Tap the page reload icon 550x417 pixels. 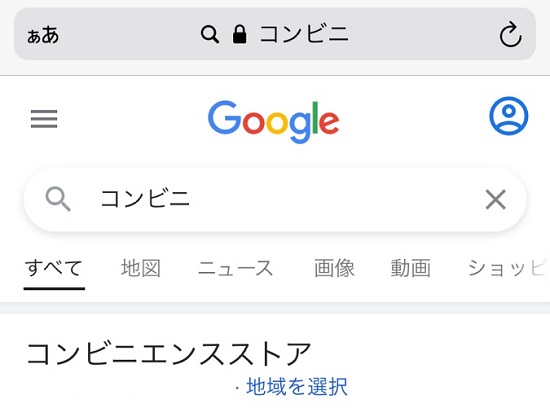point(510,34)
